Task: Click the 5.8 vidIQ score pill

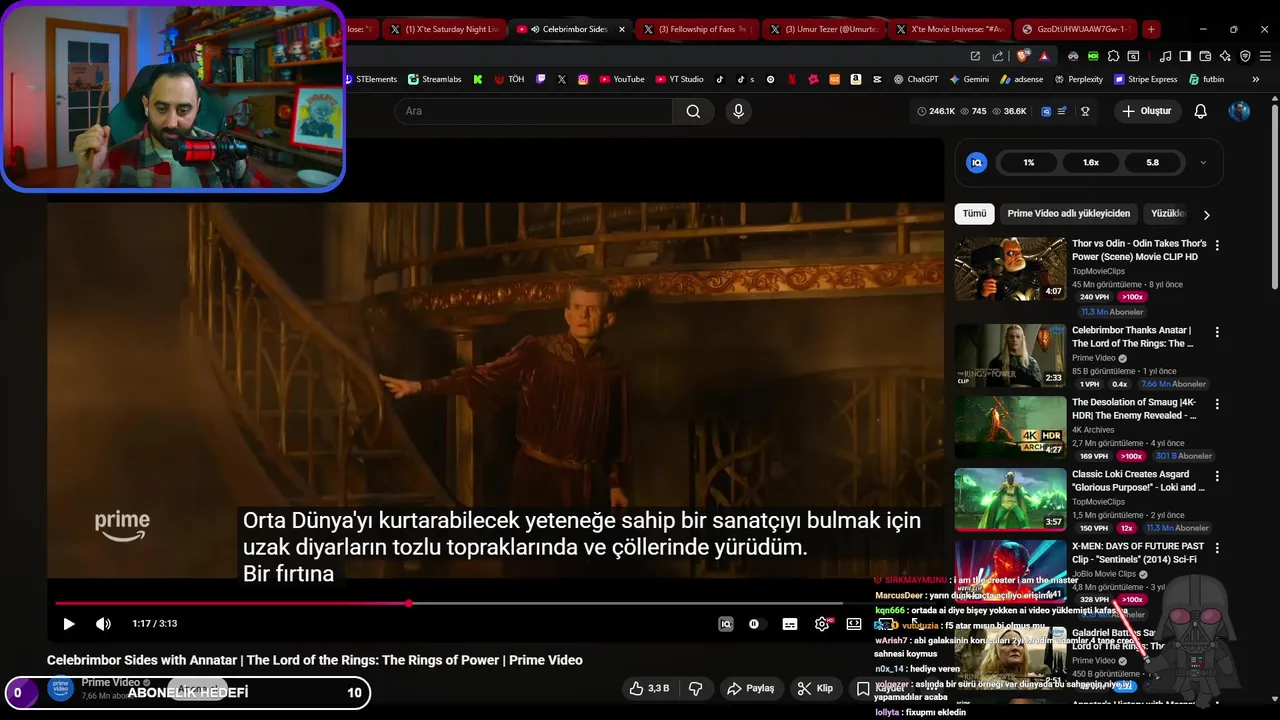Action: (x=1153, y=162)
